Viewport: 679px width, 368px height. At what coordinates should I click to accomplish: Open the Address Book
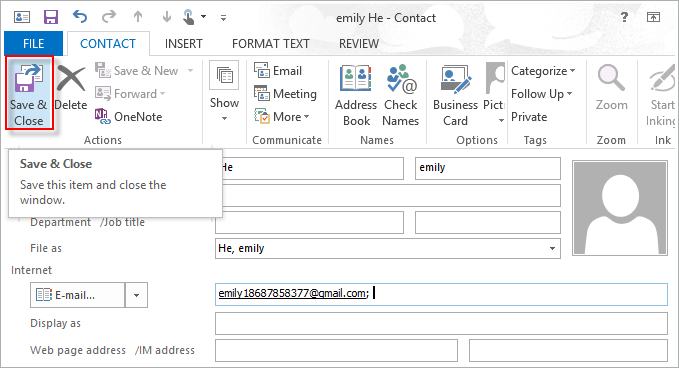pyautogui.click(x=356, y=95)
